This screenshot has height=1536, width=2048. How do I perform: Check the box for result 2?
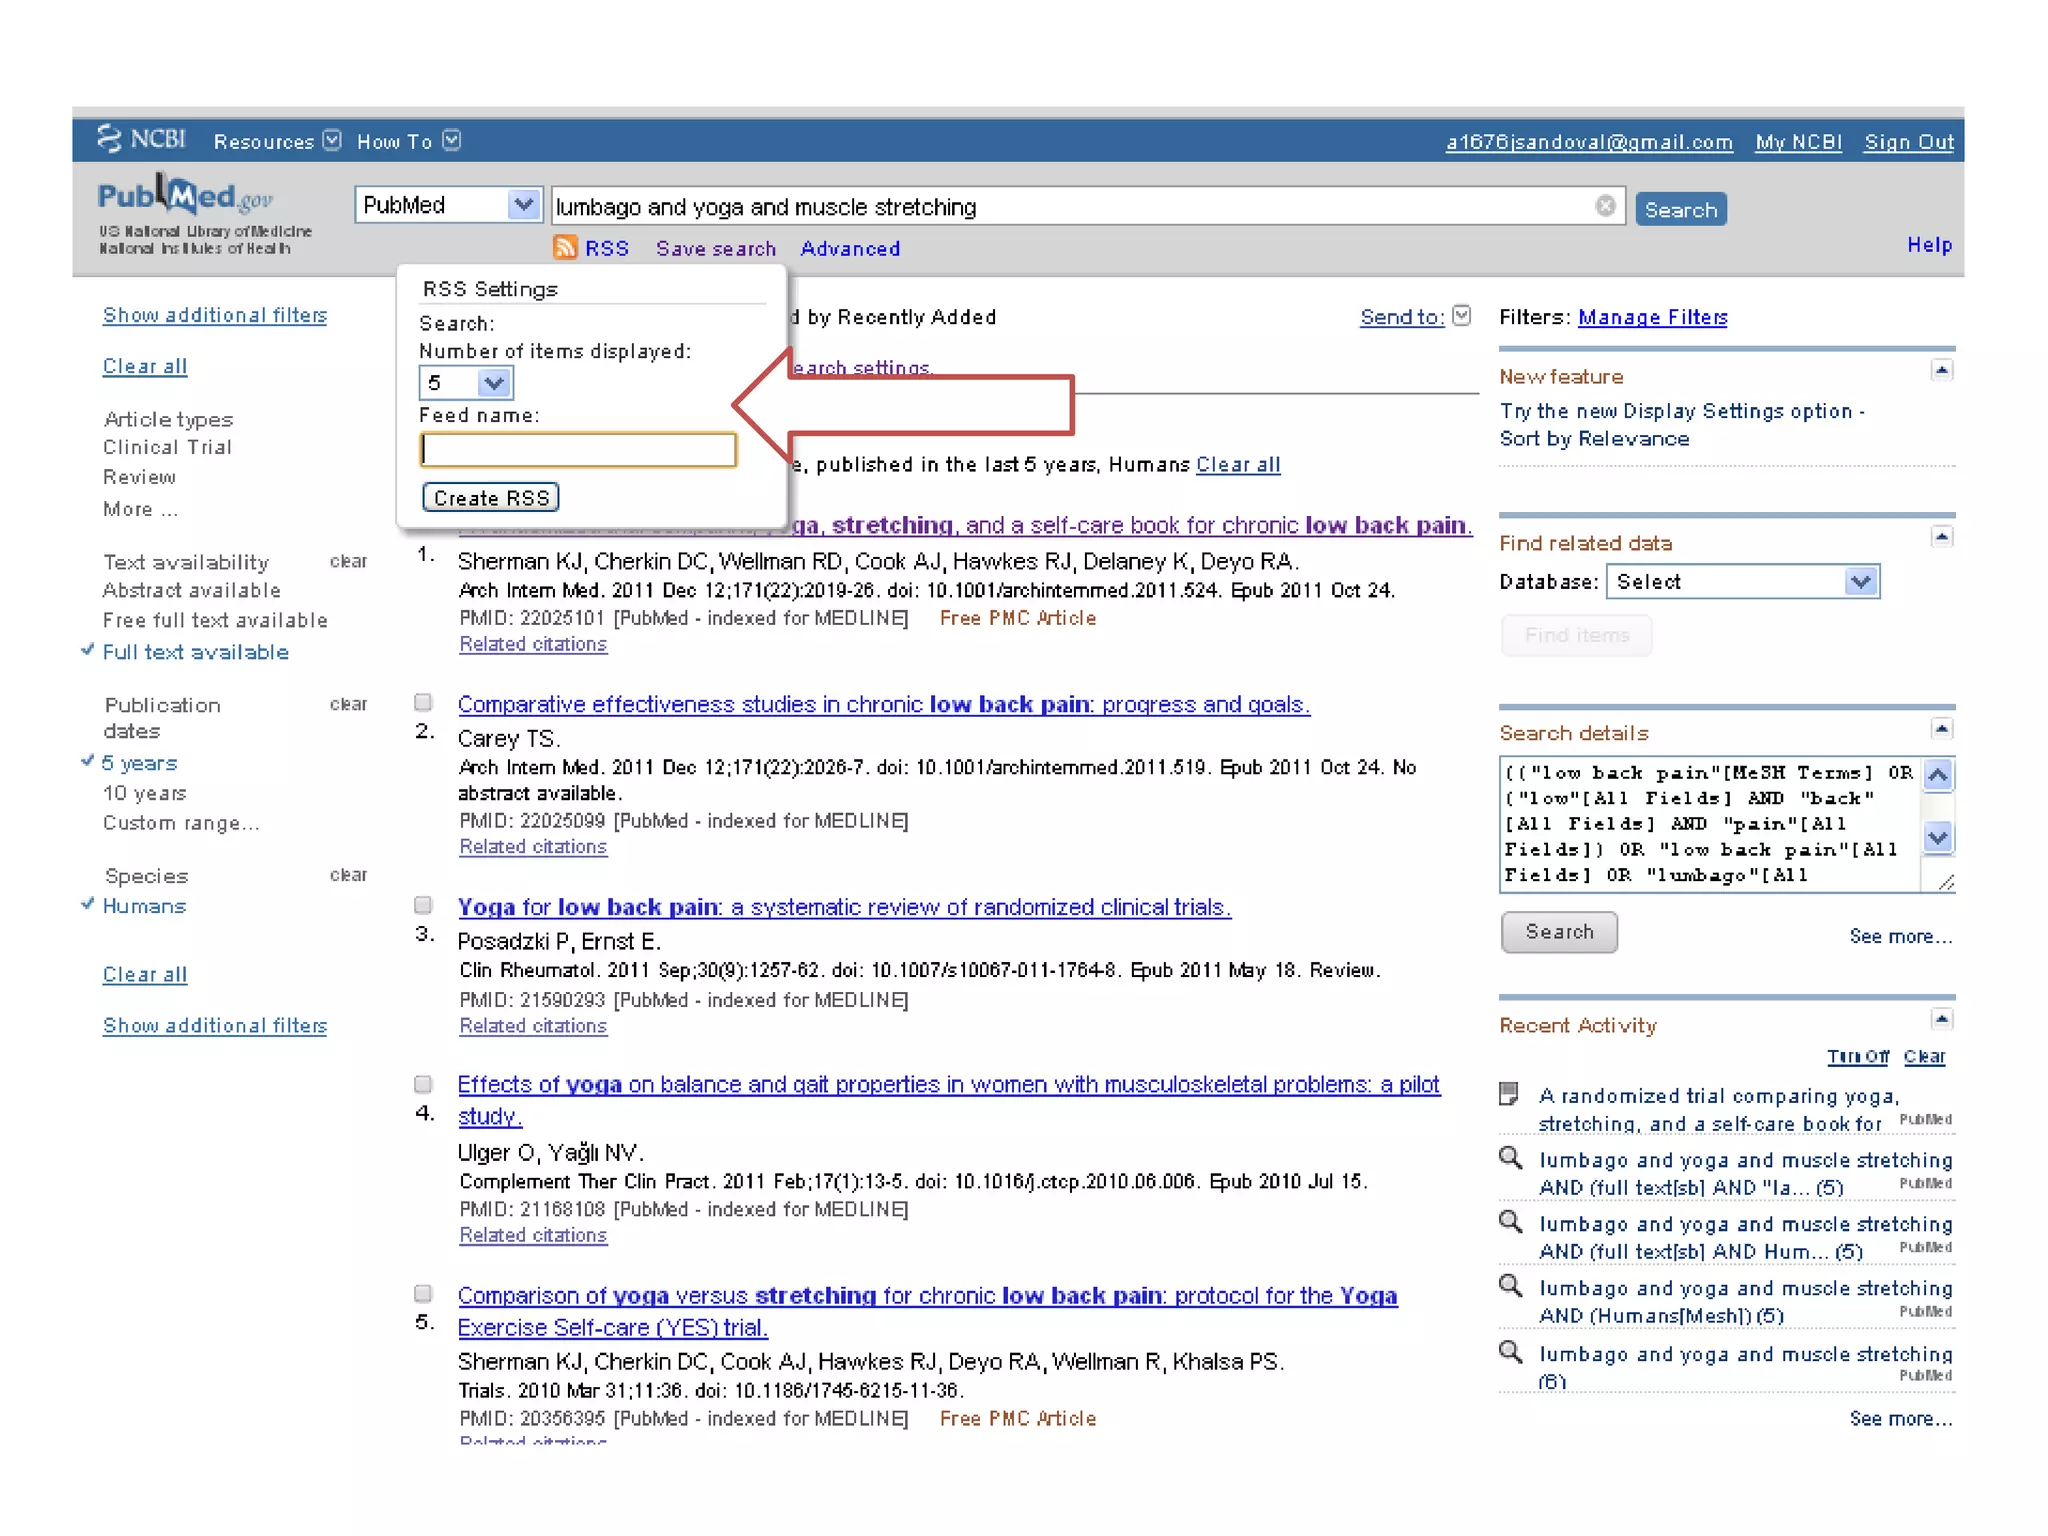pos(424,702)
